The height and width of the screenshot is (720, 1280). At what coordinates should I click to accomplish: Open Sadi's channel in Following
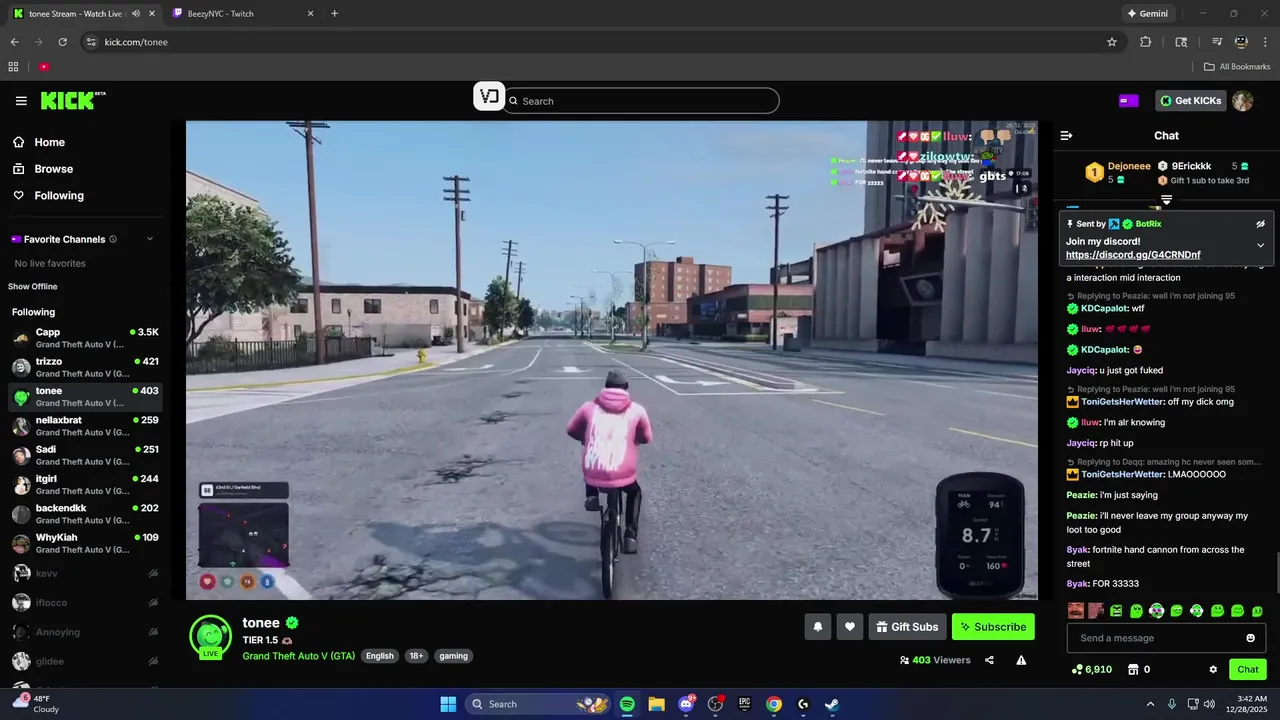85,455
